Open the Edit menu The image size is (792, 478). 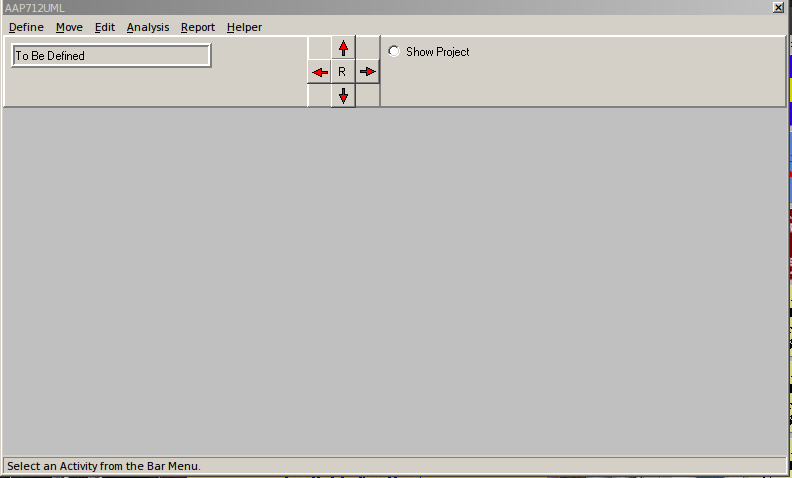(x=105, y=27)
